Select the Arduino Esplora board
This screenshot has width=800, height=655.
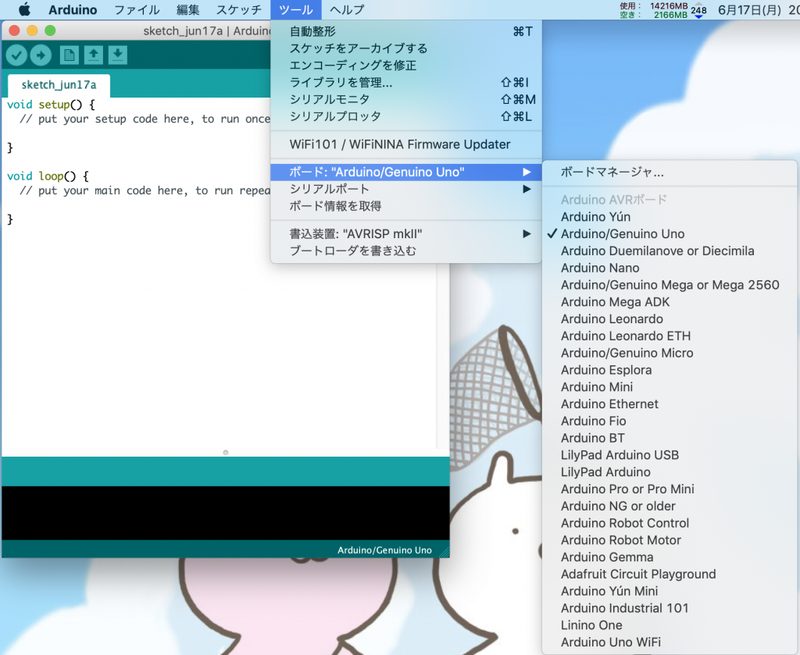[x=669, y=370]
